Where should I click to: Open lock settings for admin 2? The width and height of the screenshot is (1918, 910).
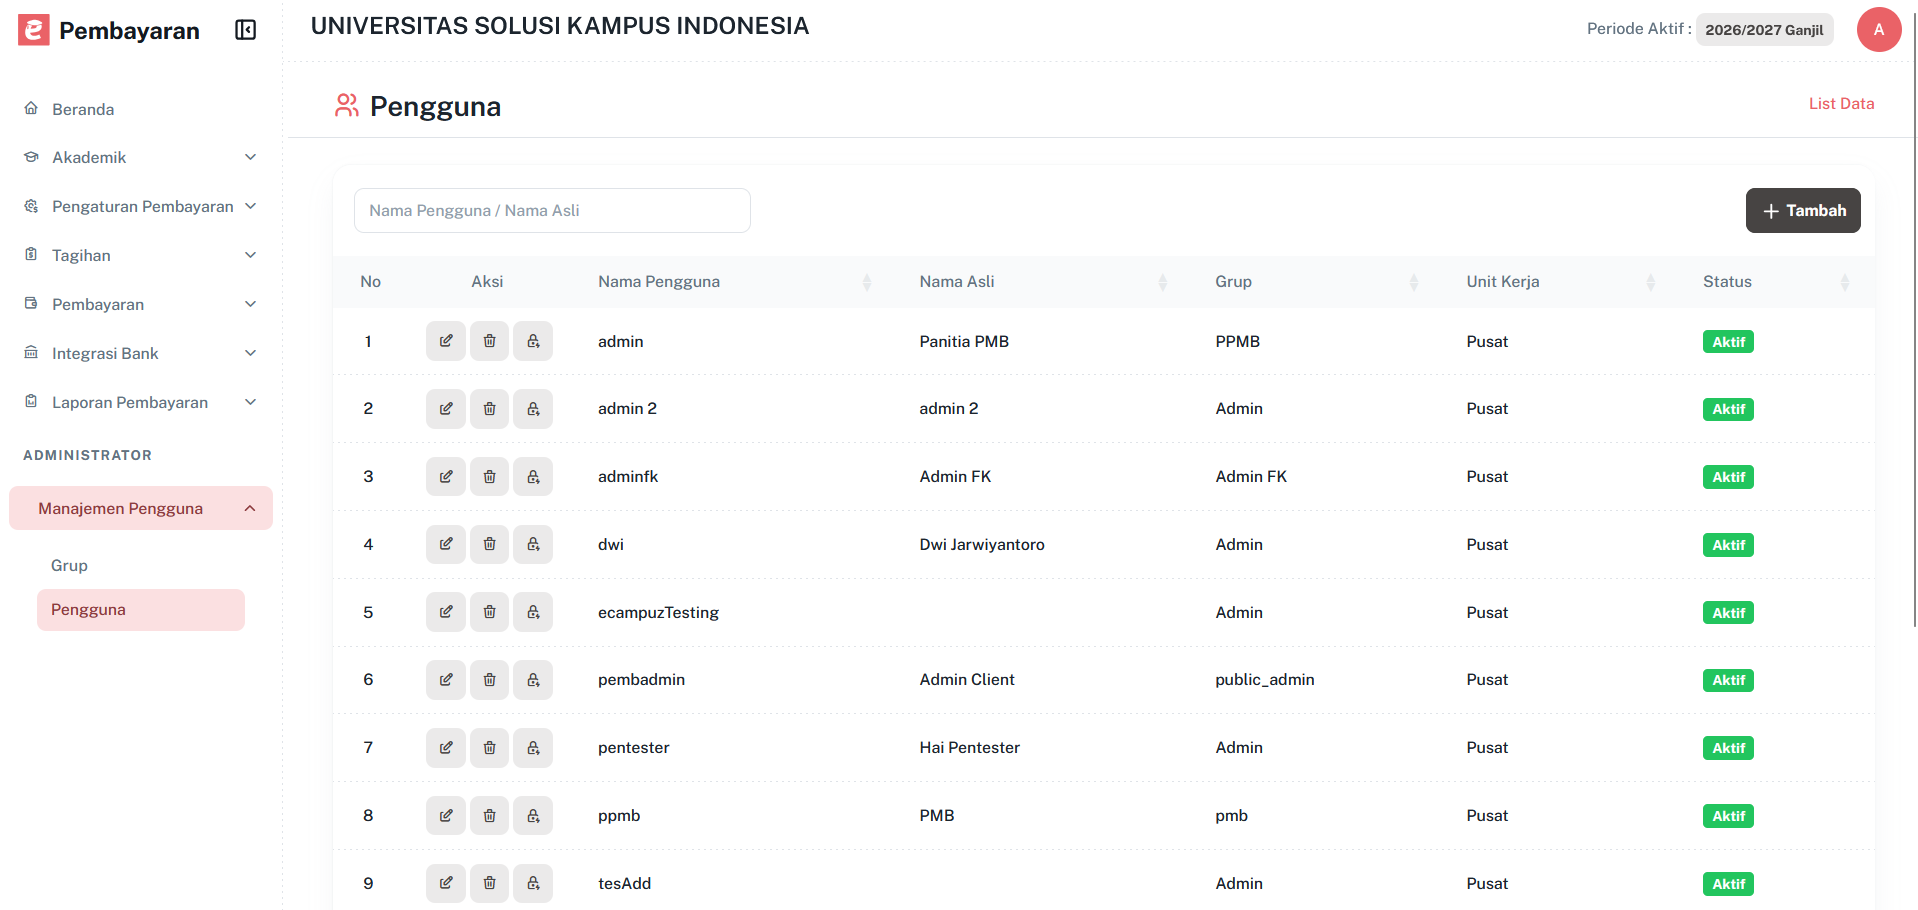click(x=533, y=409)
